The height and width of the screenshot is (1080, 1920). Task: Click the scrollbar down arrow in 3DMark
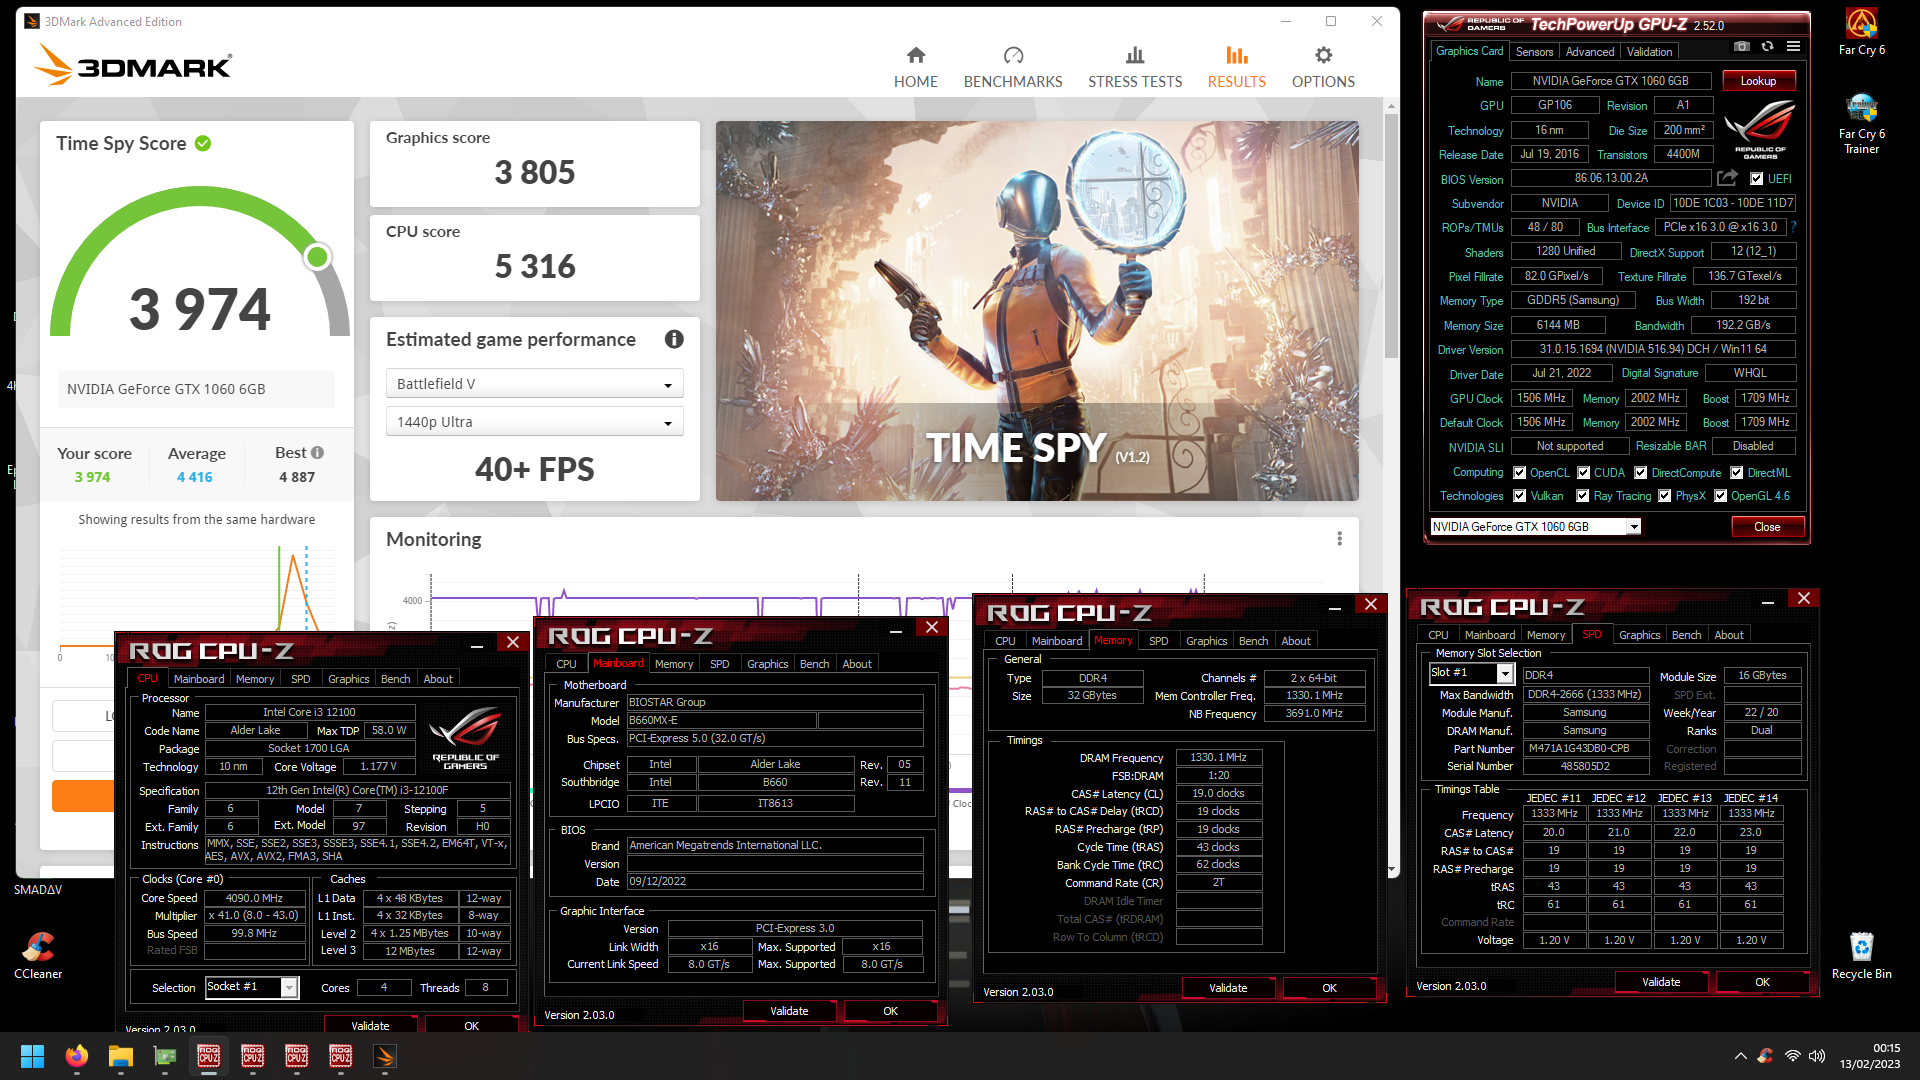tap(1391, 870)
